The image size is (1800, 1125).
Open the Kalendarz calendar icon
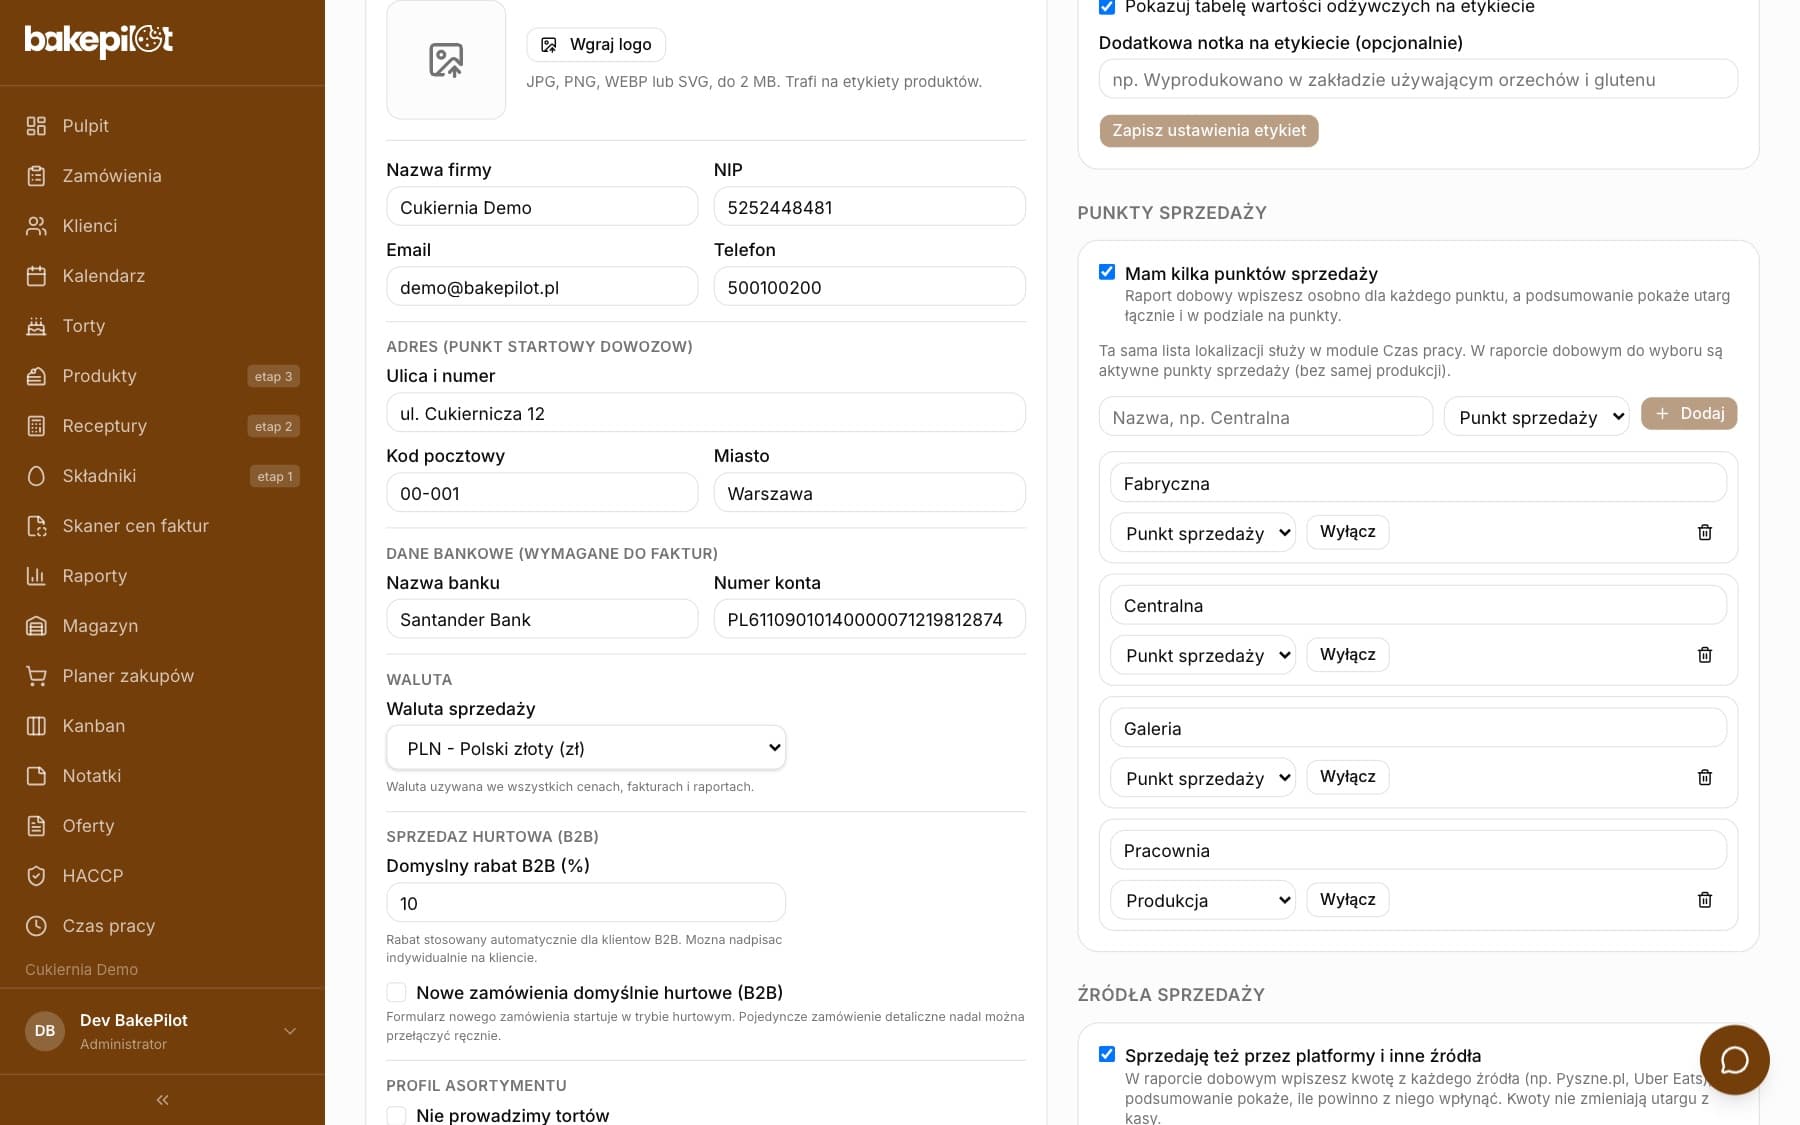[36, 276]
